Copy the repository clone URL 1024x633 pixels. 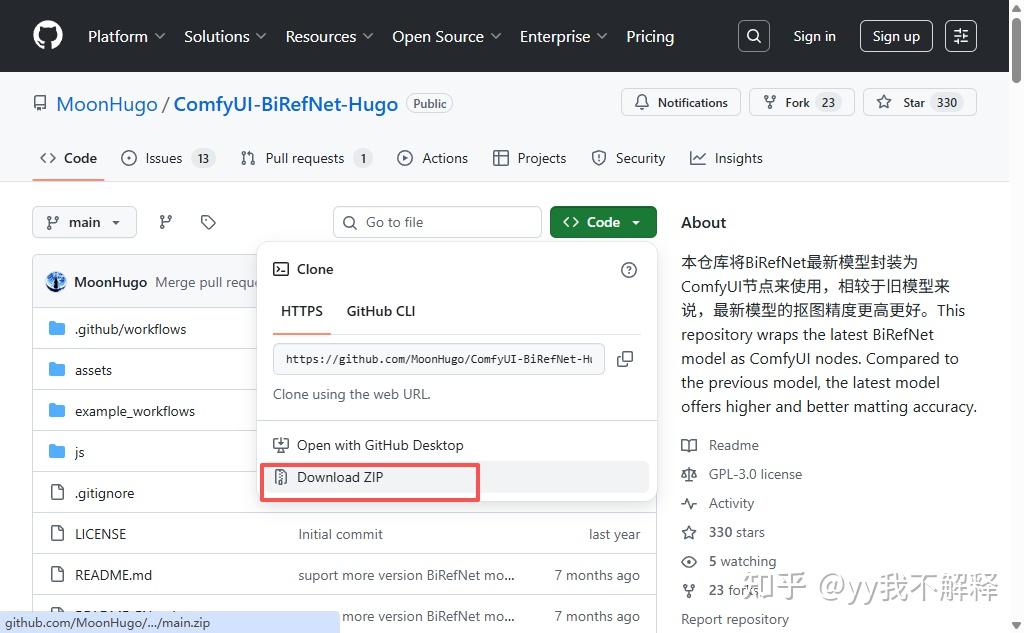625,358
